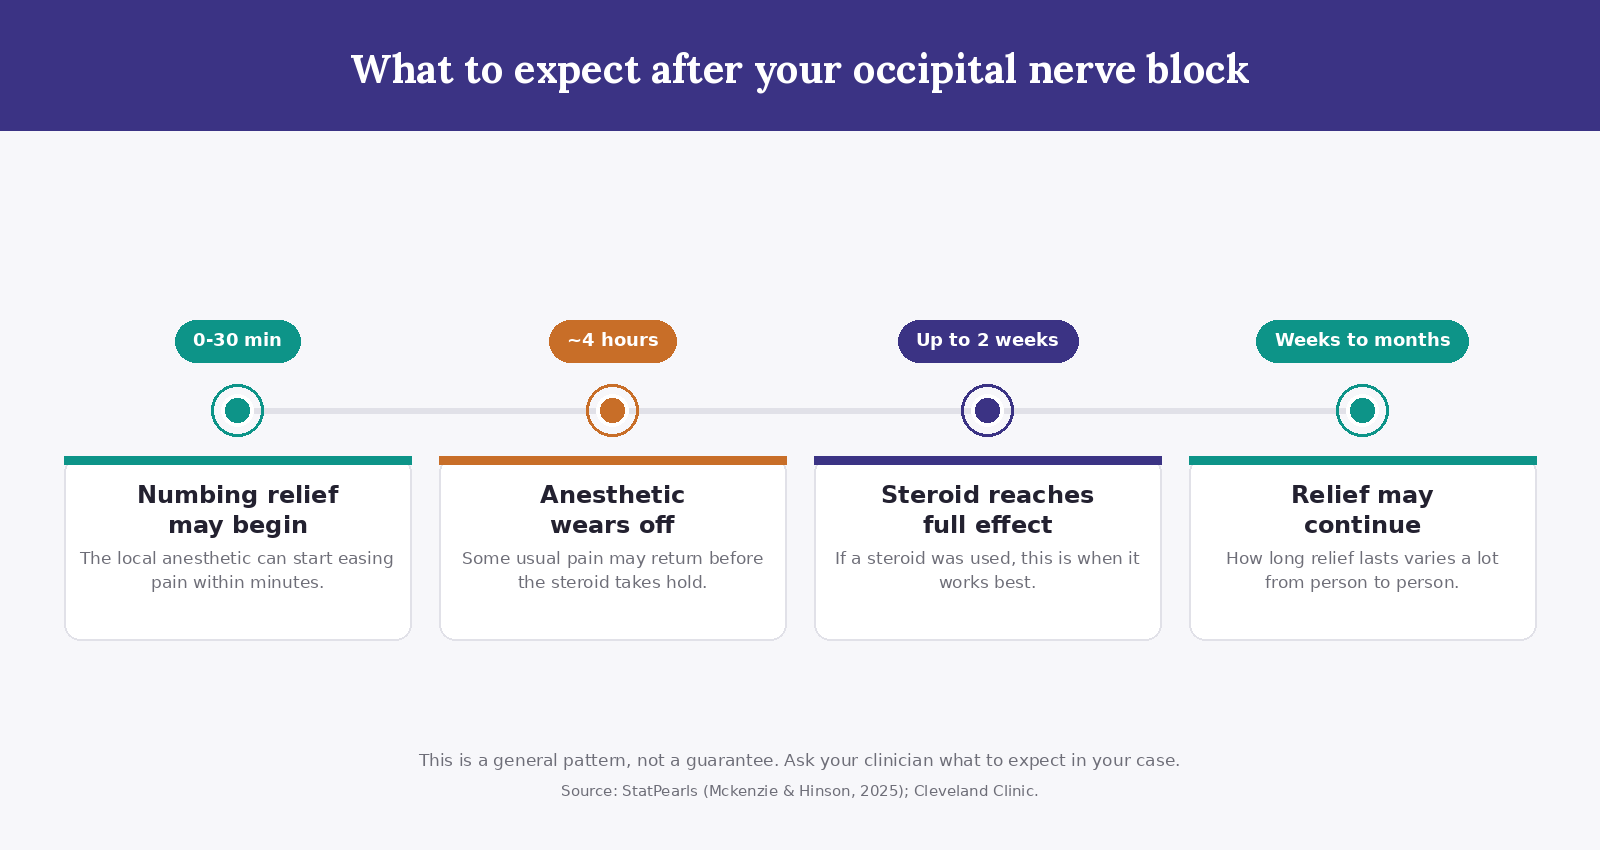Open the Anesthetic wears off card

[x=613, y=548]
